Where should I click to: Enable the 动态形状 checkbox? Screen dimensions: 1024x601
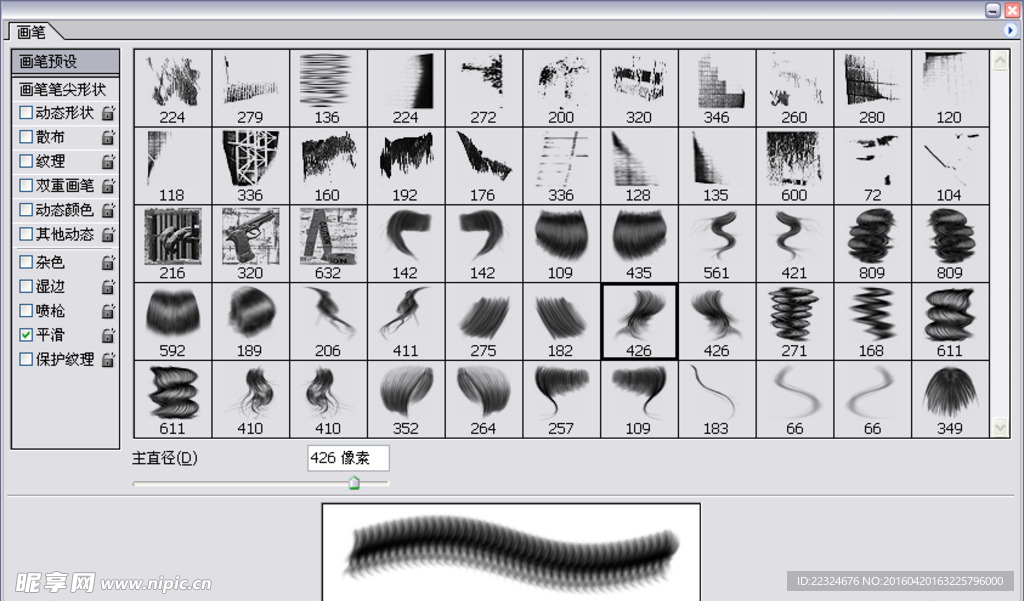27,112
